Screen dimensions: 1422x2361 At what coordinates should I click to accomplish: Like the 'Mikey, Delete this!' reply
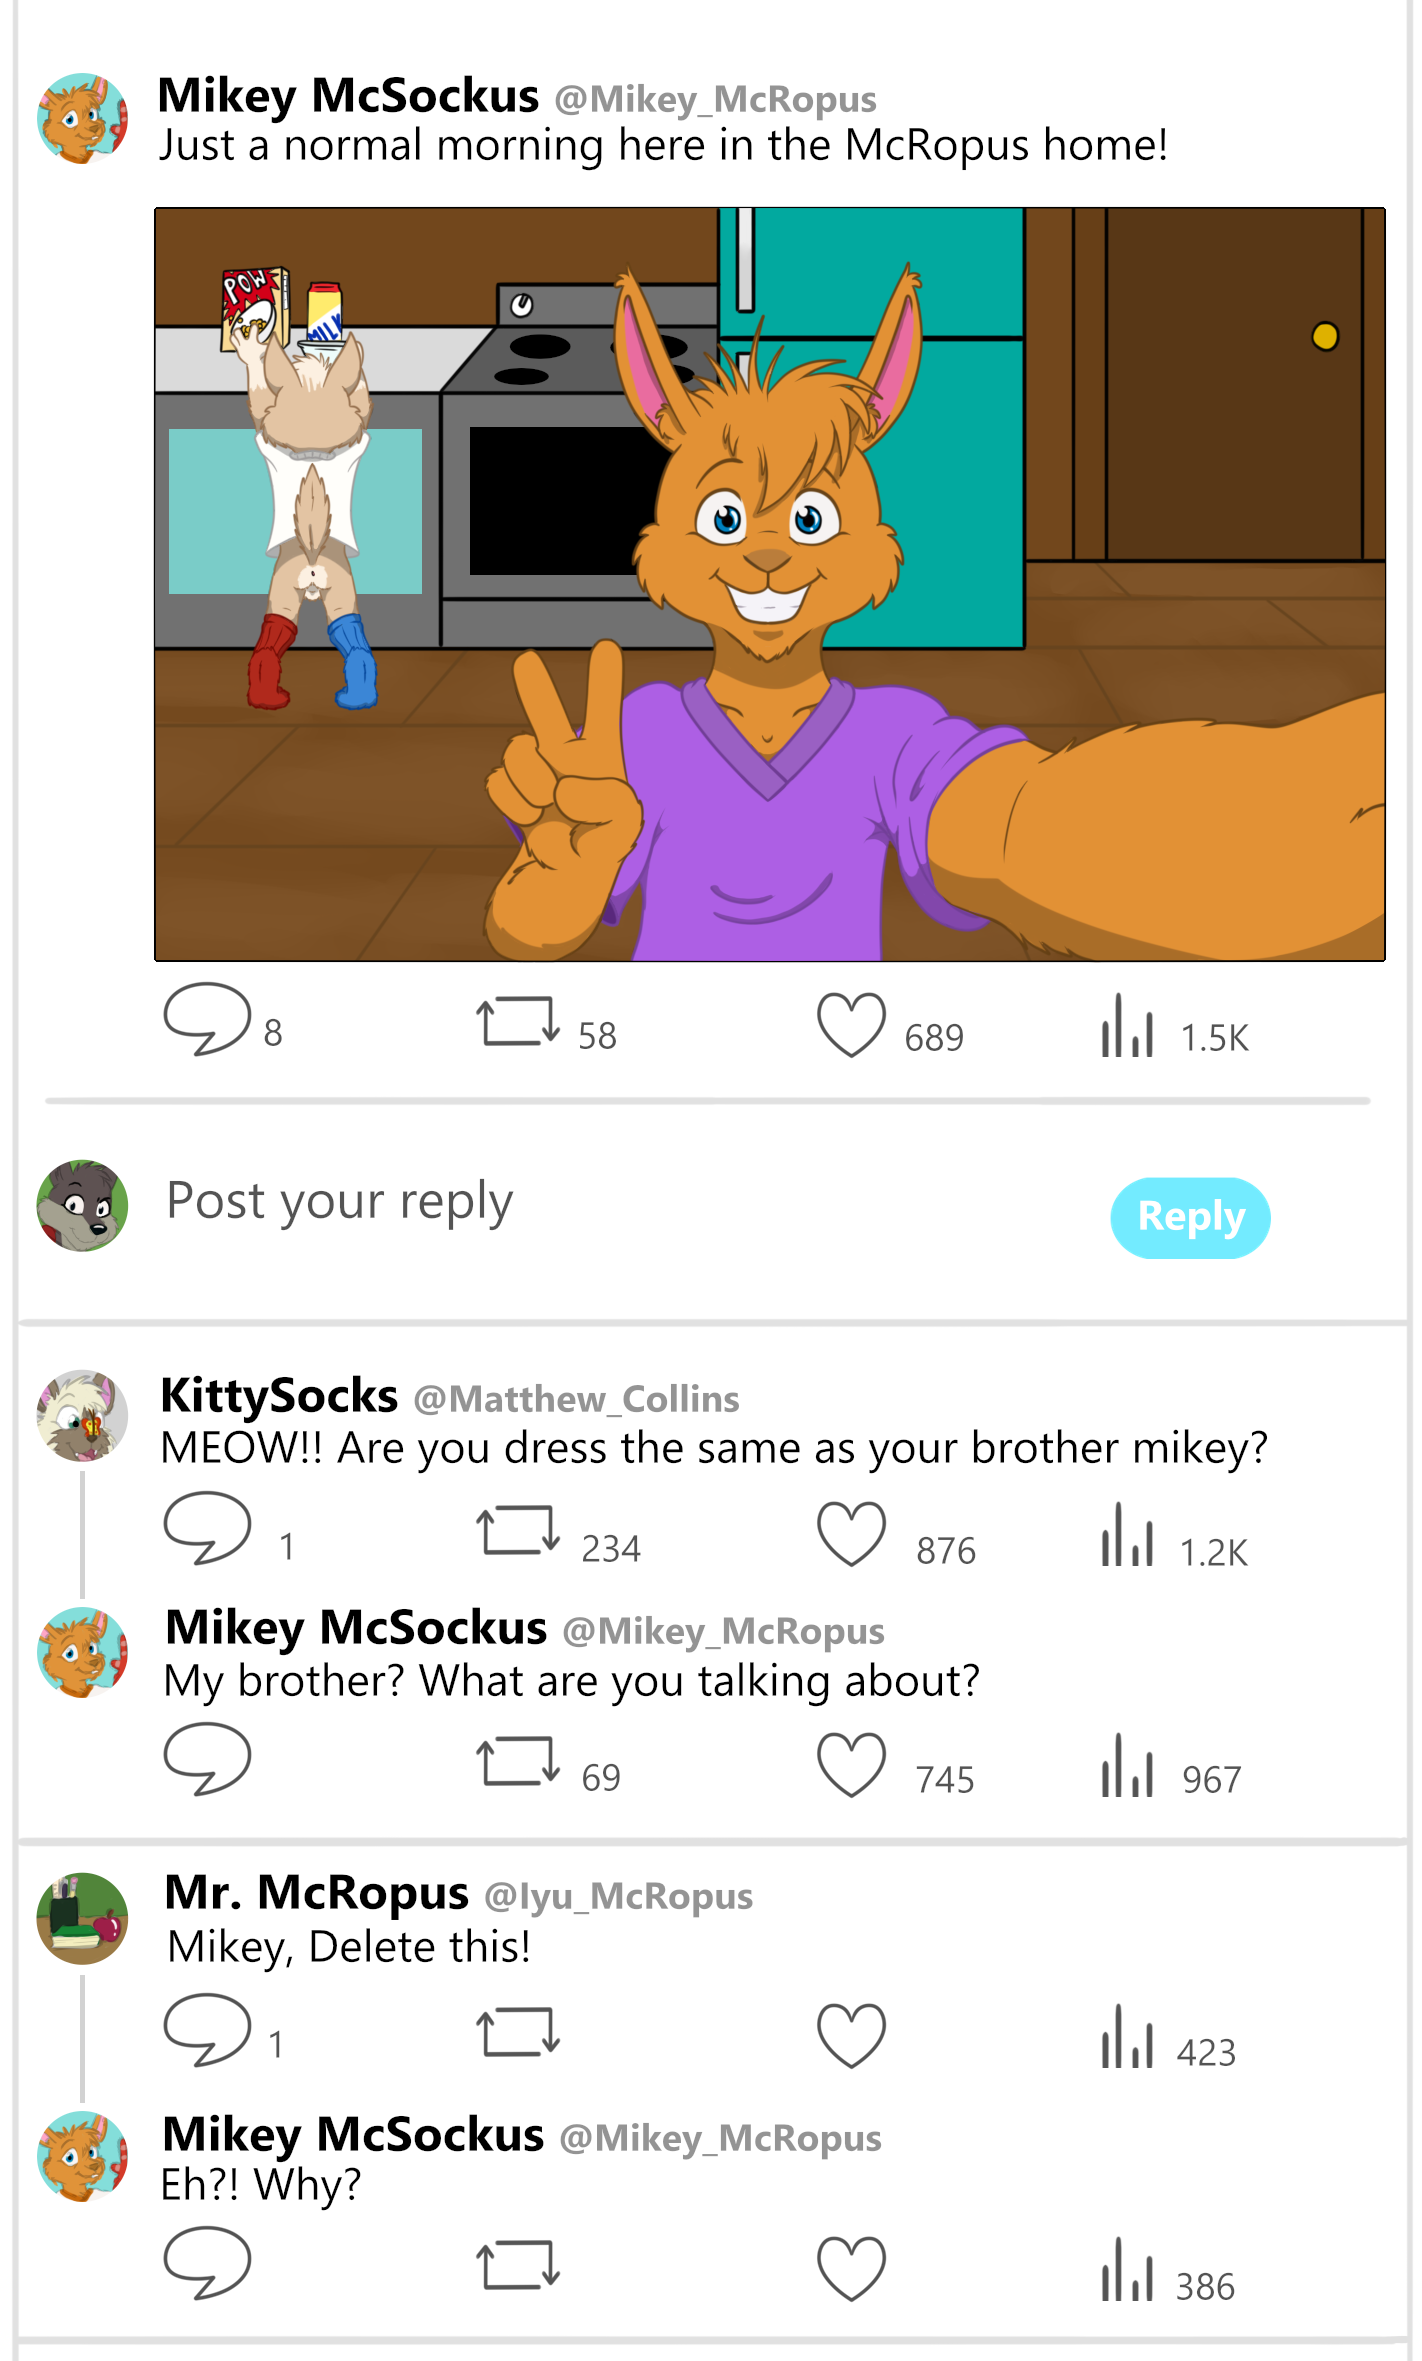click(851, 2036)
